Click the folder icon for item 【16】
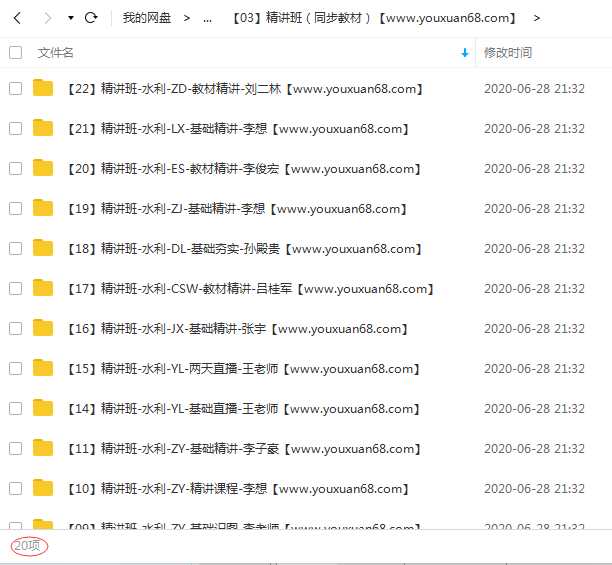This screenshot has width=612, height=565. coord(43,328)
